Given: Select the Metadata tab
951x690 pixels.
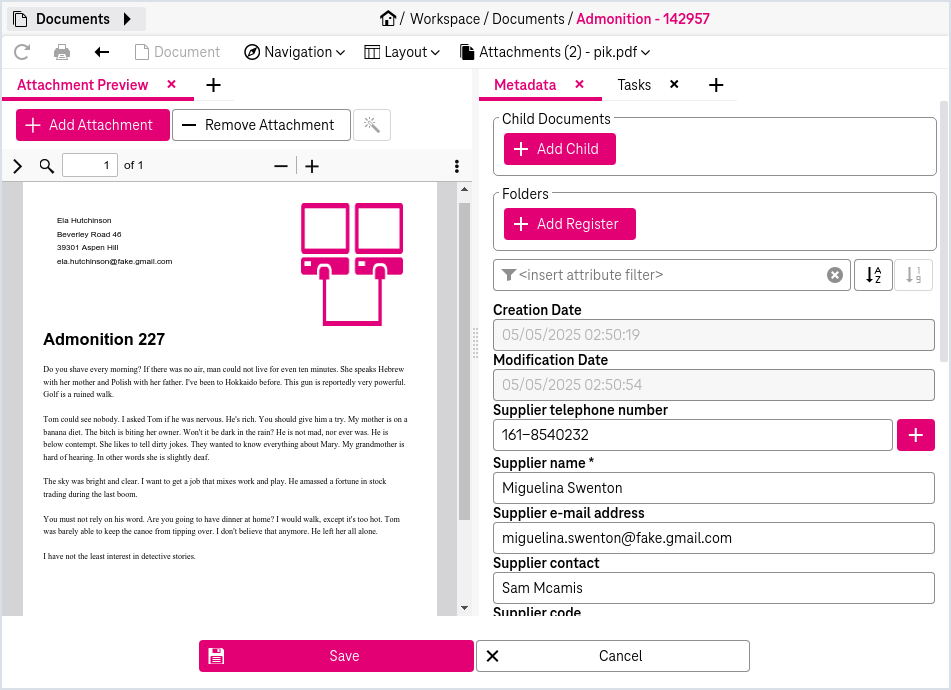Looking at the screenshot, I should pos(525,85).
